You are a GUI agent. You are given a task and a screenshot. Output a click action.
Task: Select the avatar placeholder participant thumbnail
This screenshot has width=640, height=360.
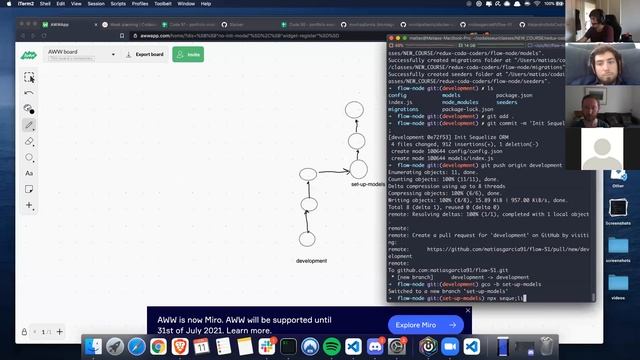[x=602, y=149]
